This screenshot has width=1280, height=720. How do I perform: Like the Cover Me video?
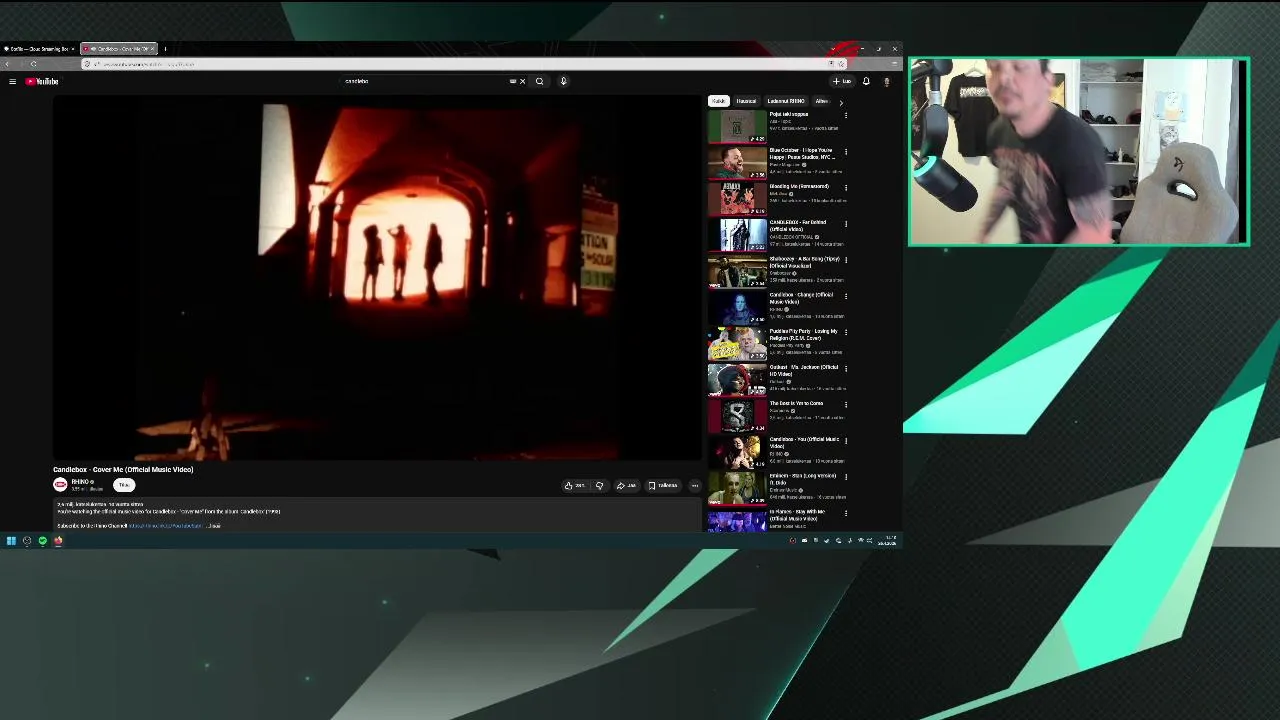tap(574, 485)
